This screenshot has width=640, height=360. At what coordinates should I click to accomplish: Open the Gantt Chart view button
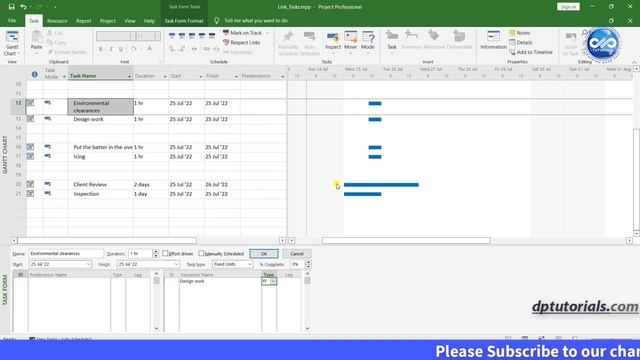(12, 43)
